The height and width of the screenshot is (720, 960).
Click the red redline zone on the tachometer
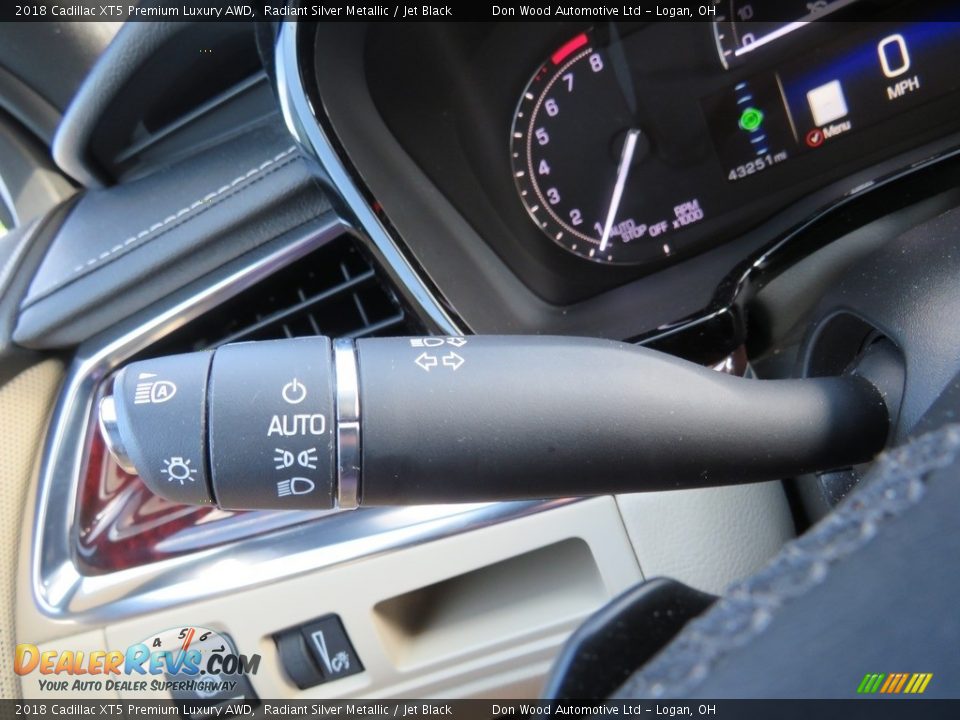click(x=571, y=47)
